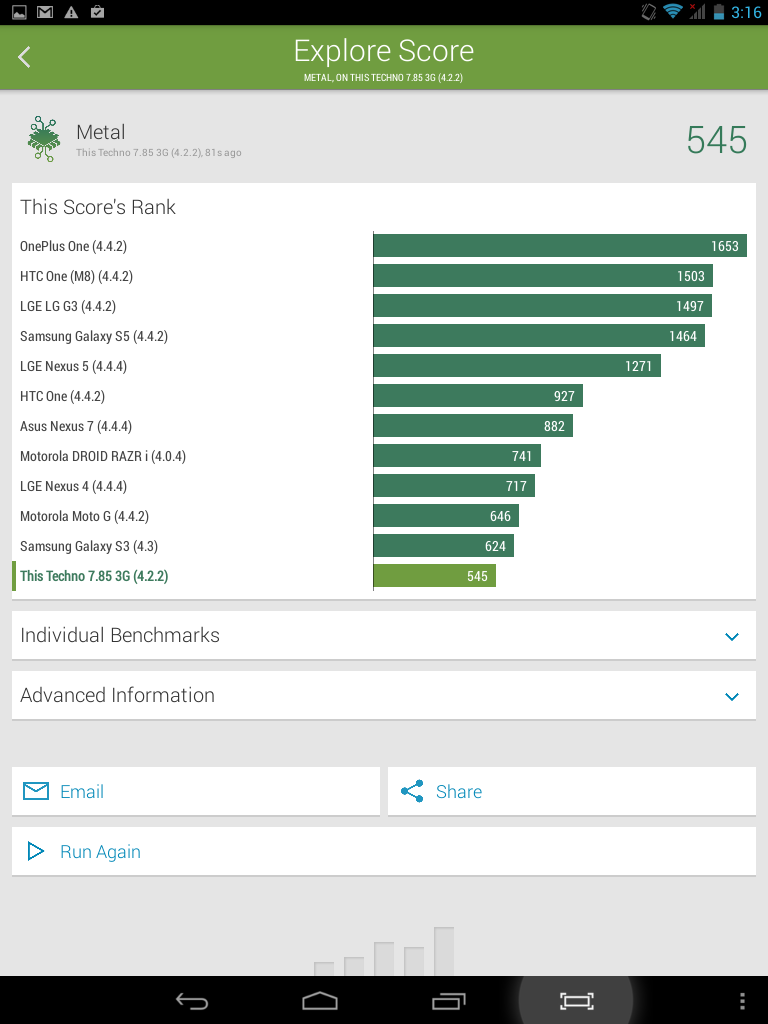Tap the Share button label
This screenshot has width=768, height=1024.
459,792
